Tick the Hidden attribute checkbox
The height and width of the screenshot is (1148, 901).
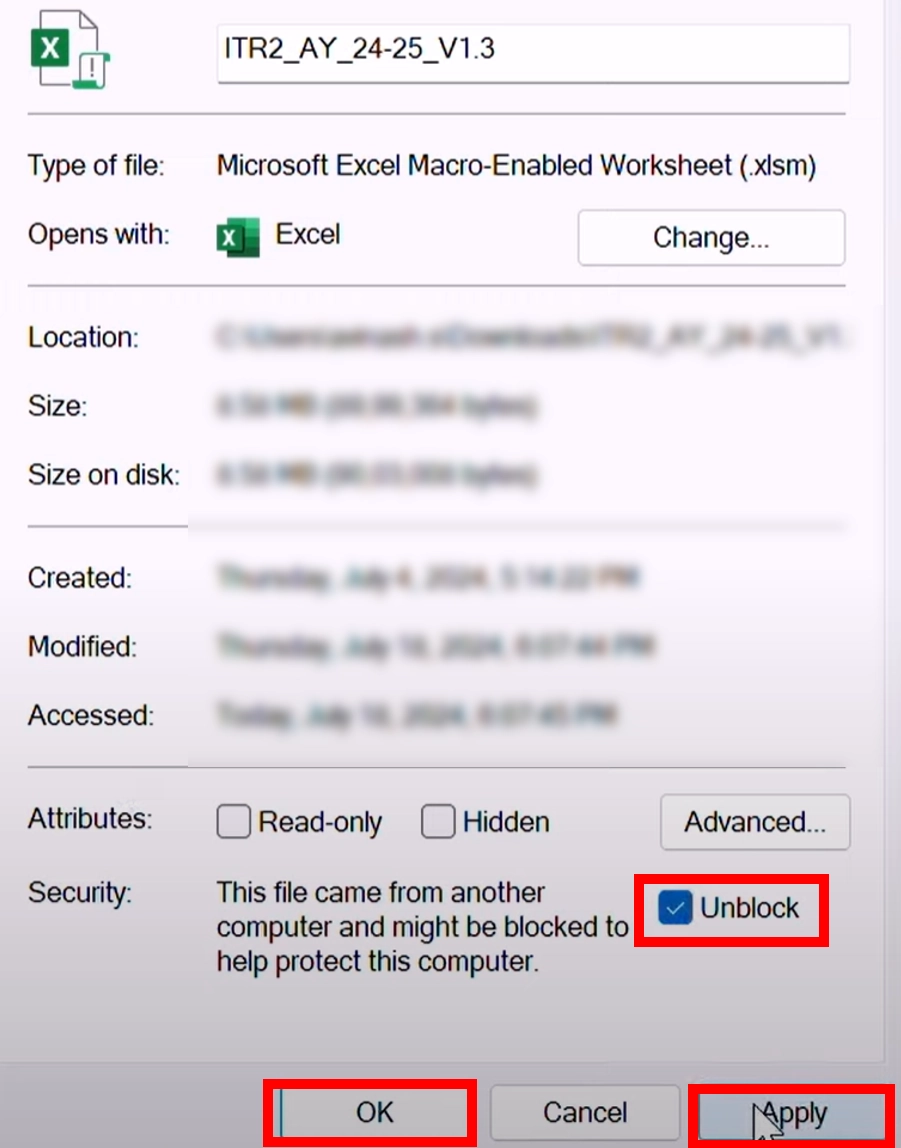click(x=438, y=821)
